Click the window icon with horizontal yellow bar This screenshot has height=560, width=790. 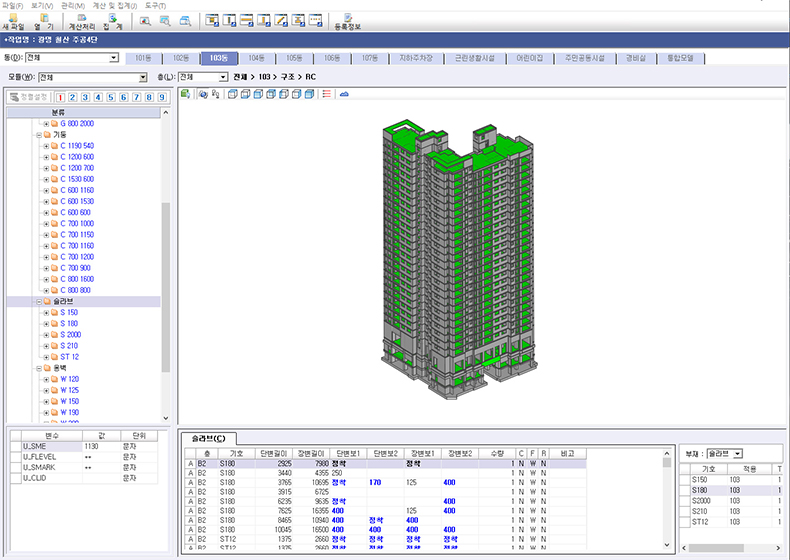[x=246, y=21]
